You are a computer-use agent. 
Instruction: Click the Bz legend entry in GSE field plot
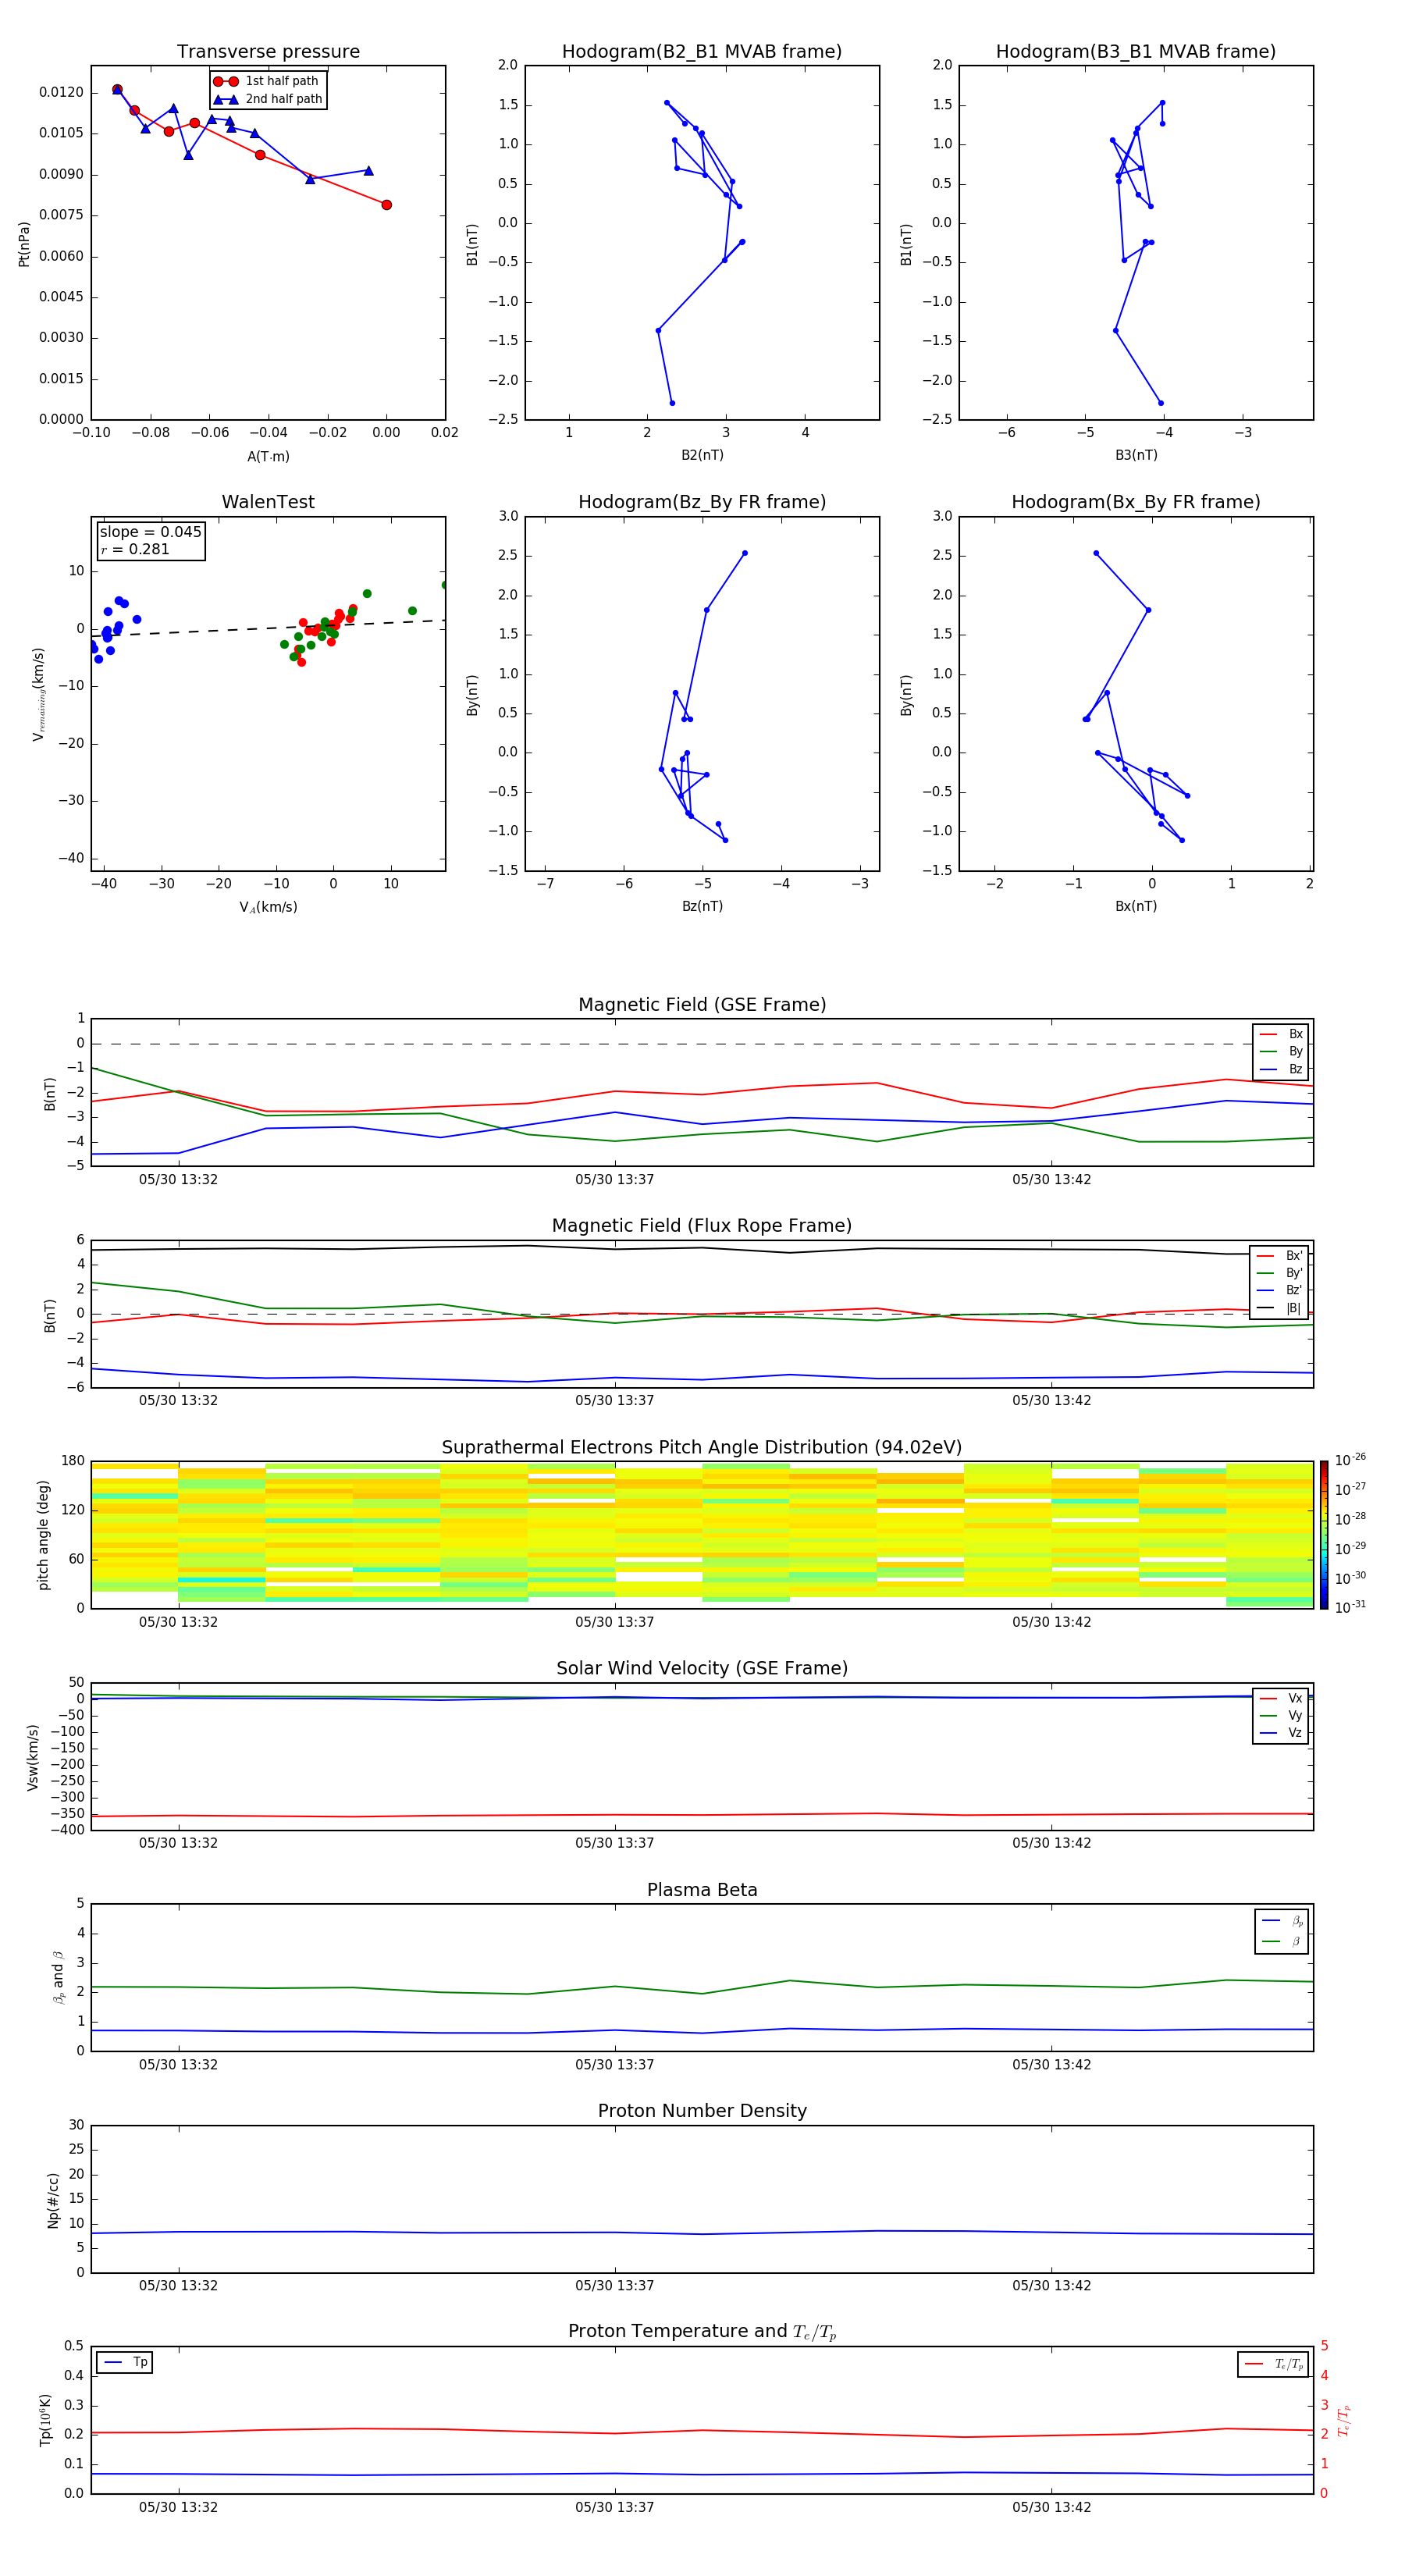1281,1069
